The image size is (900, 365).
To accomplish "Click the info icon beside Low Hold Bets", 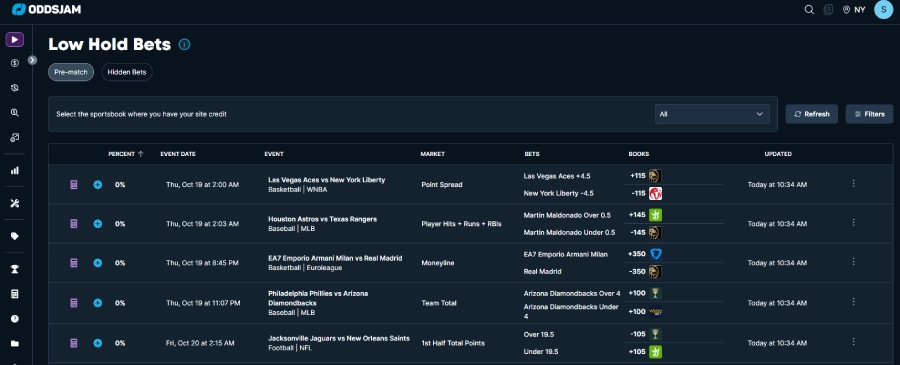I will point(184,44).
